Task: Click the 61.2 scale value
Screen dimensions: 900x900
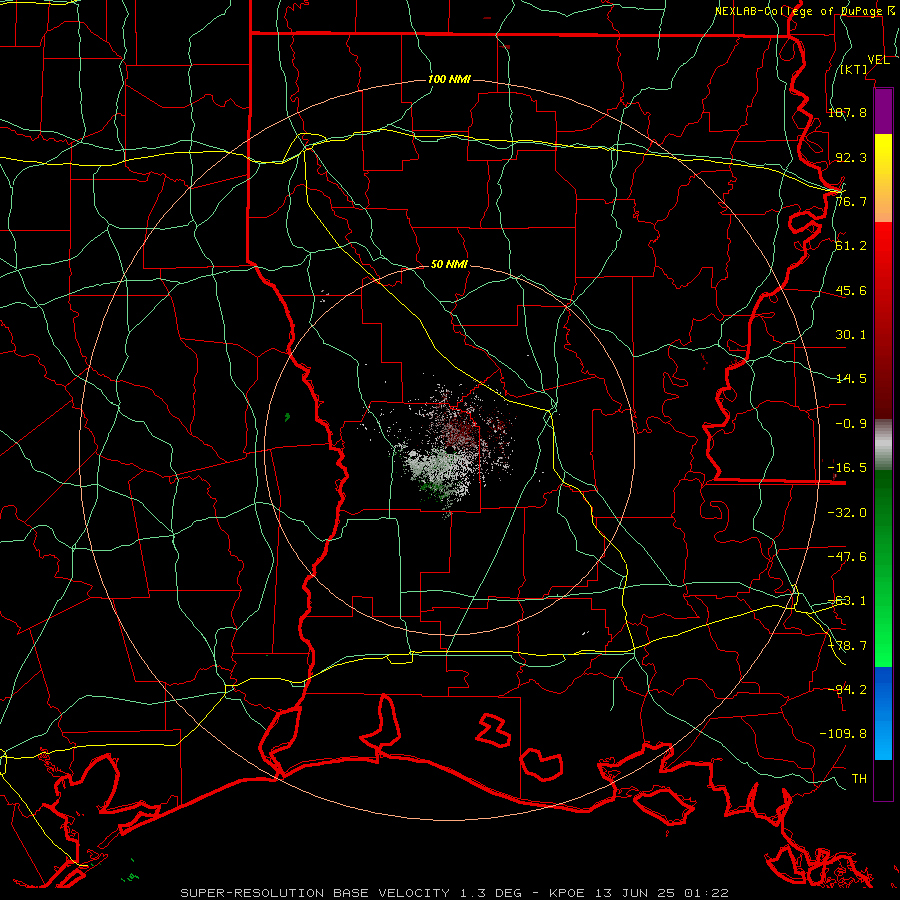Action: coord(851,246)
